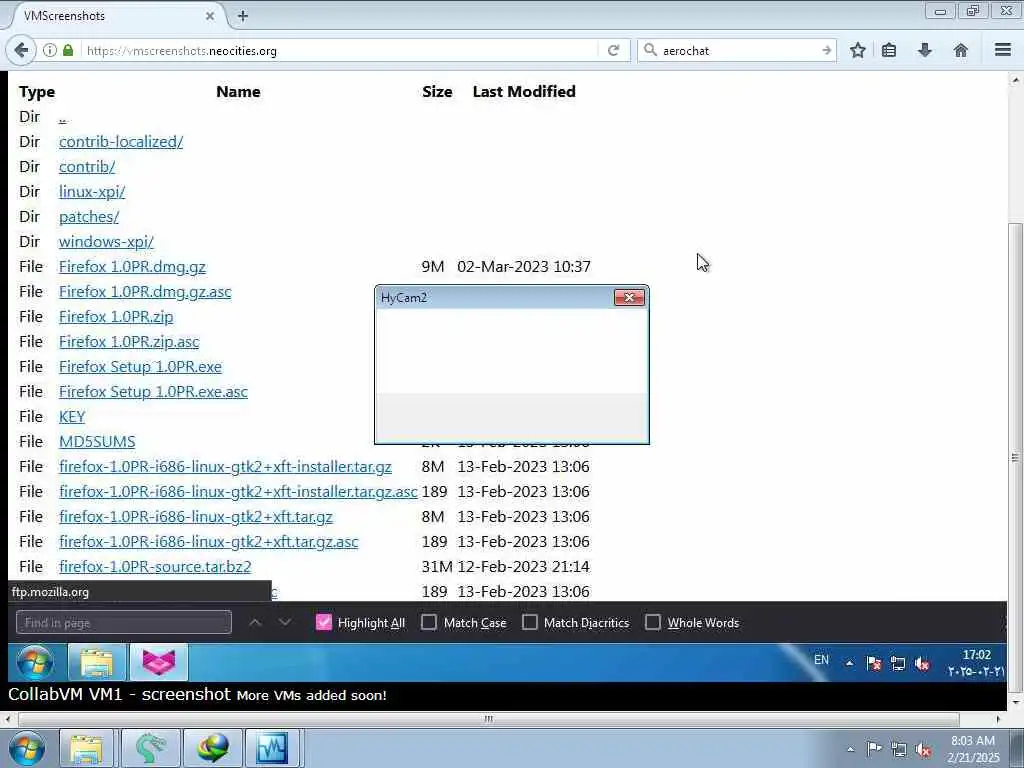Viewport: 1024px width, 768px height.
Task: Jump to next find match arrow
Action: (x=285, y=622)
